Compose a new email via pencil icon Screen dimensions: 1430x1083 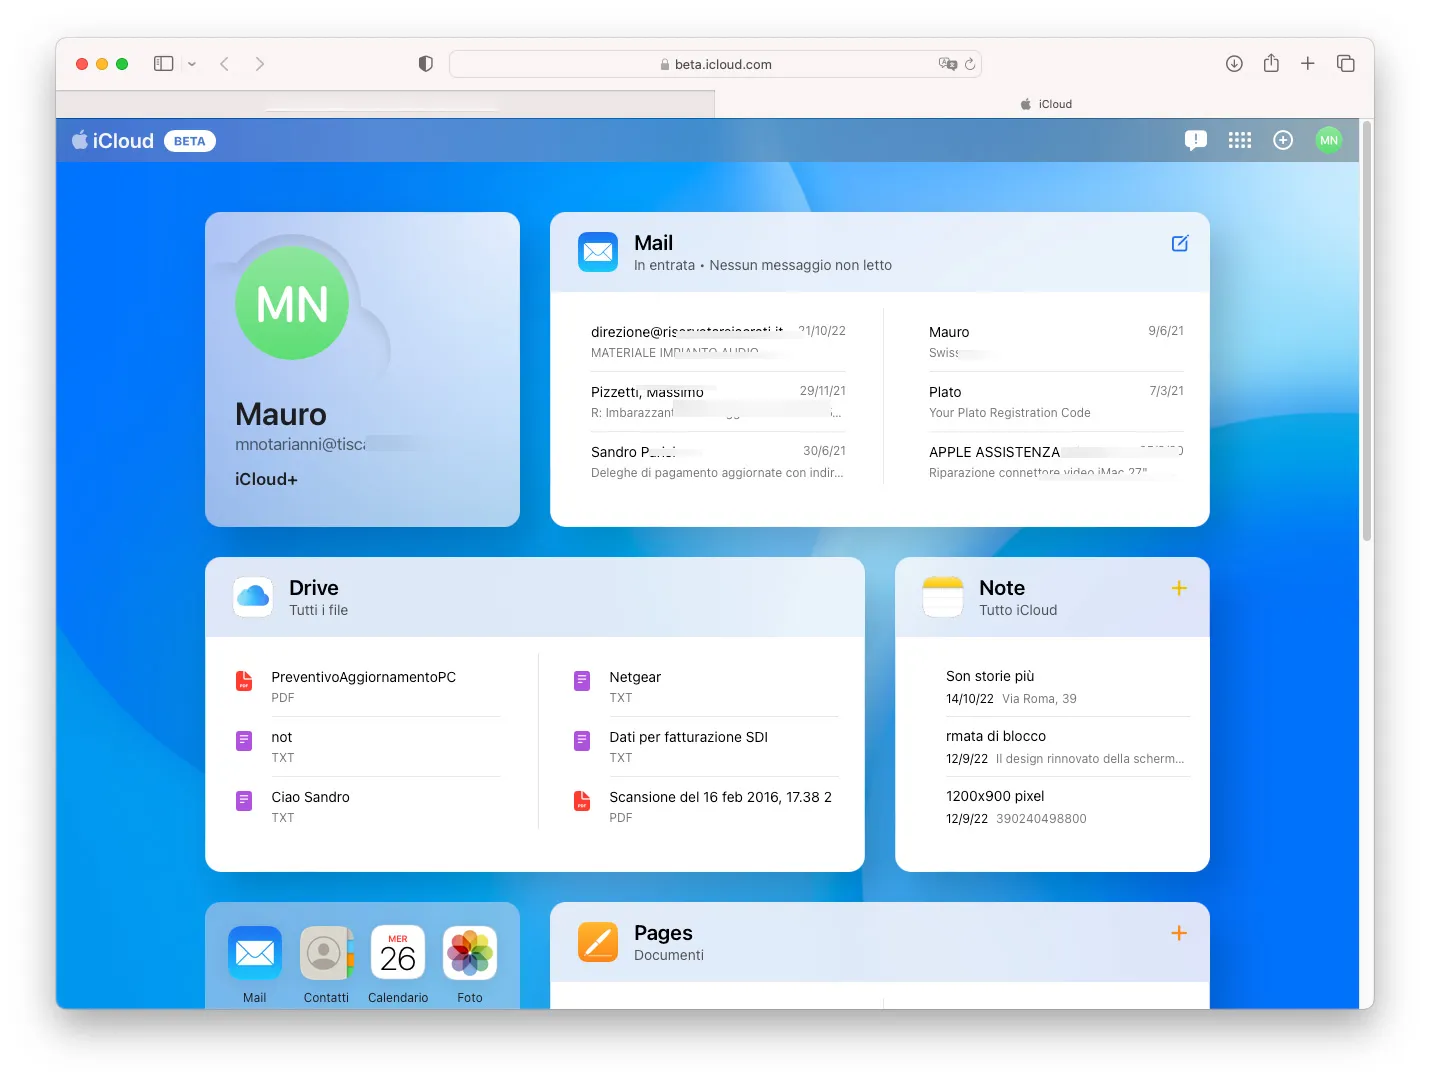pos(1180,243)
